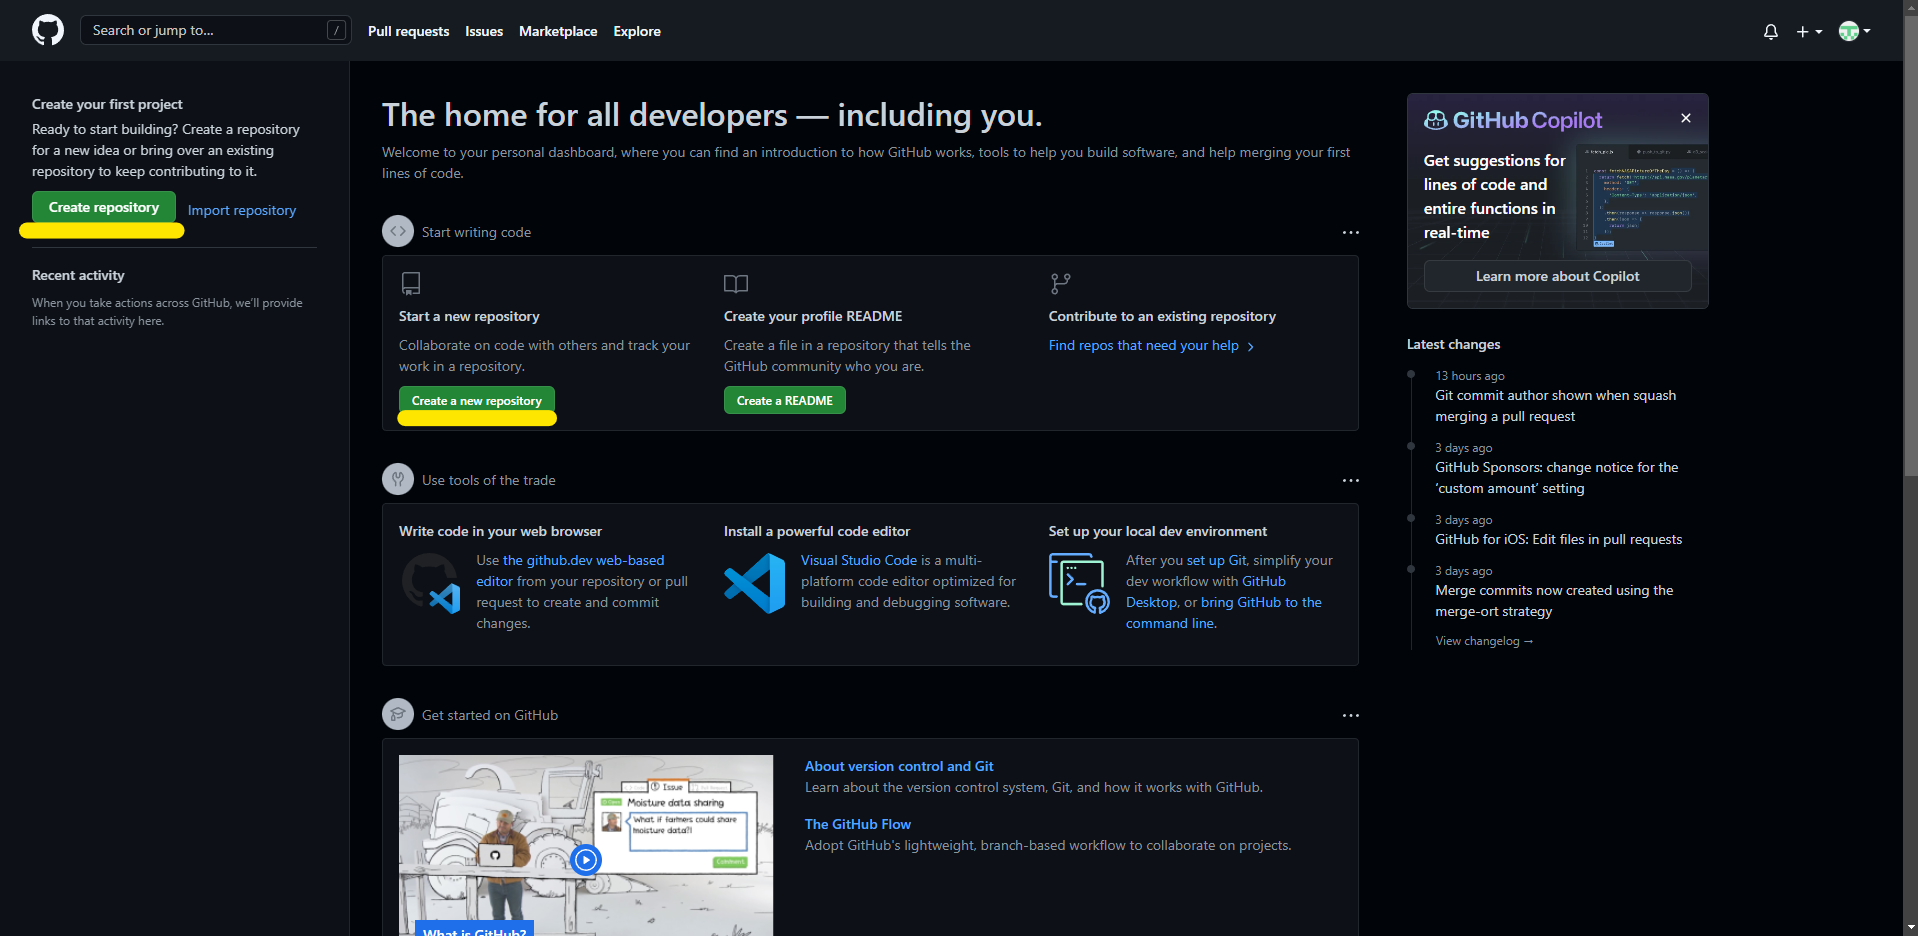Open The GitHub Flow link
Screen dimensions: 1918x936
[858, 824]
